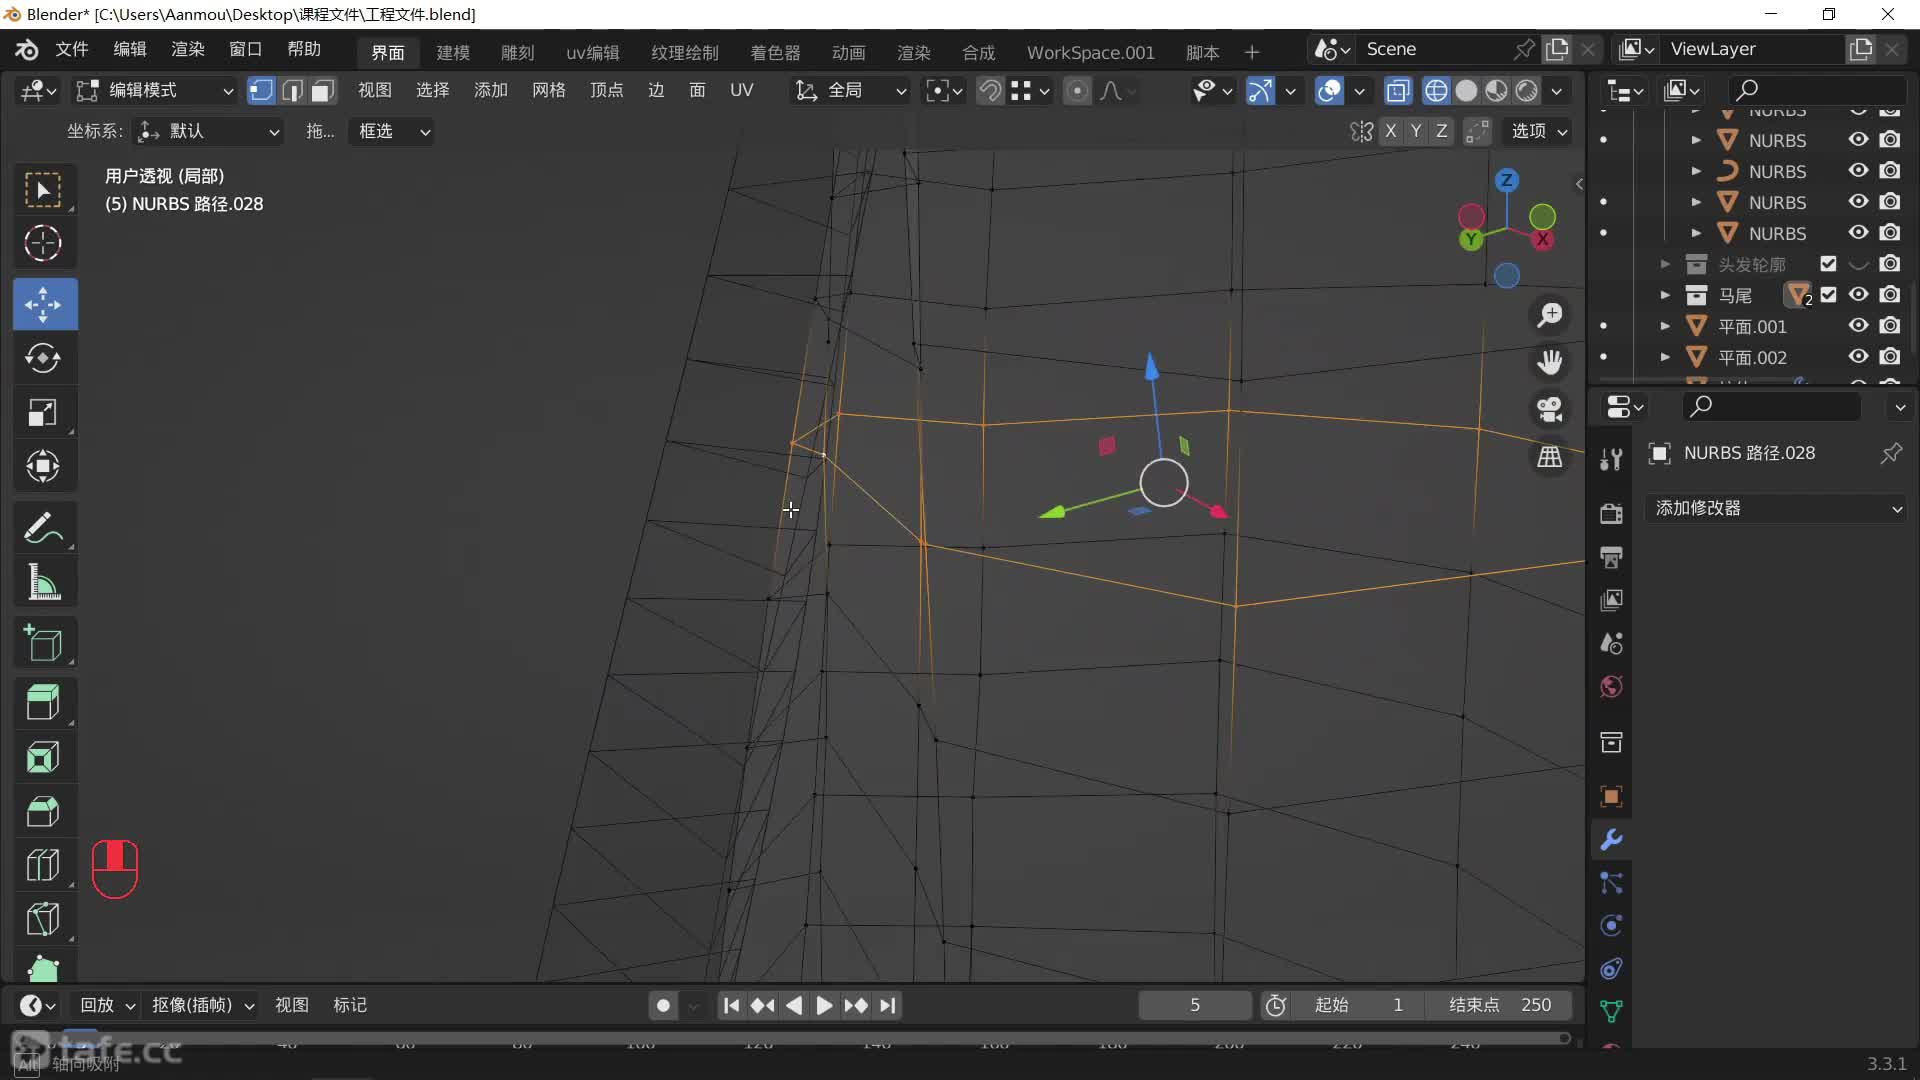Toggle X axis mirror
The image size is (1920, 1080).
[x=1390, y=131]
